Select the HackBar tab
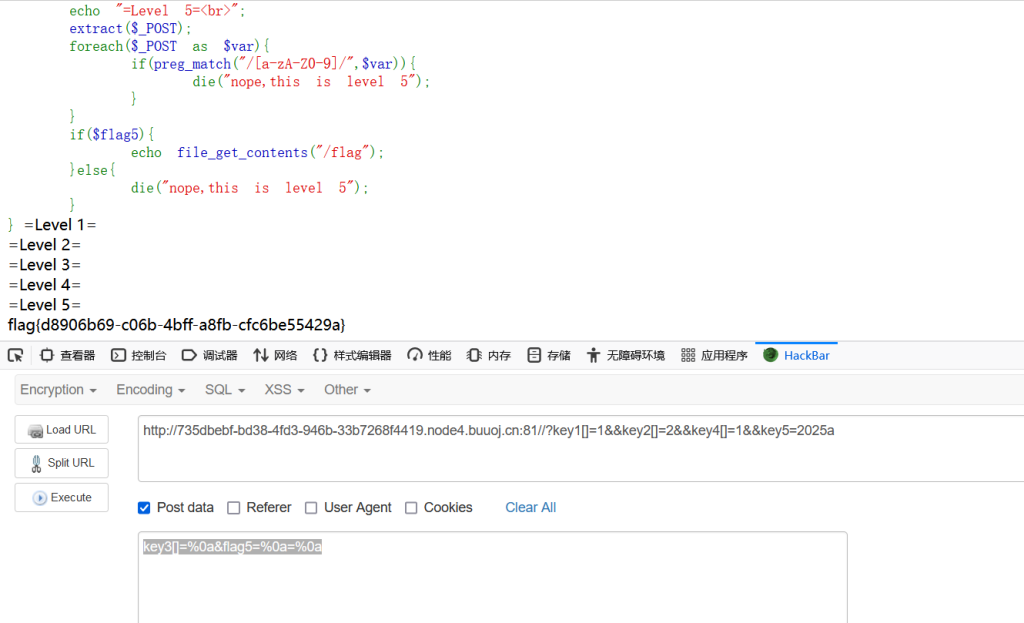 796,355
